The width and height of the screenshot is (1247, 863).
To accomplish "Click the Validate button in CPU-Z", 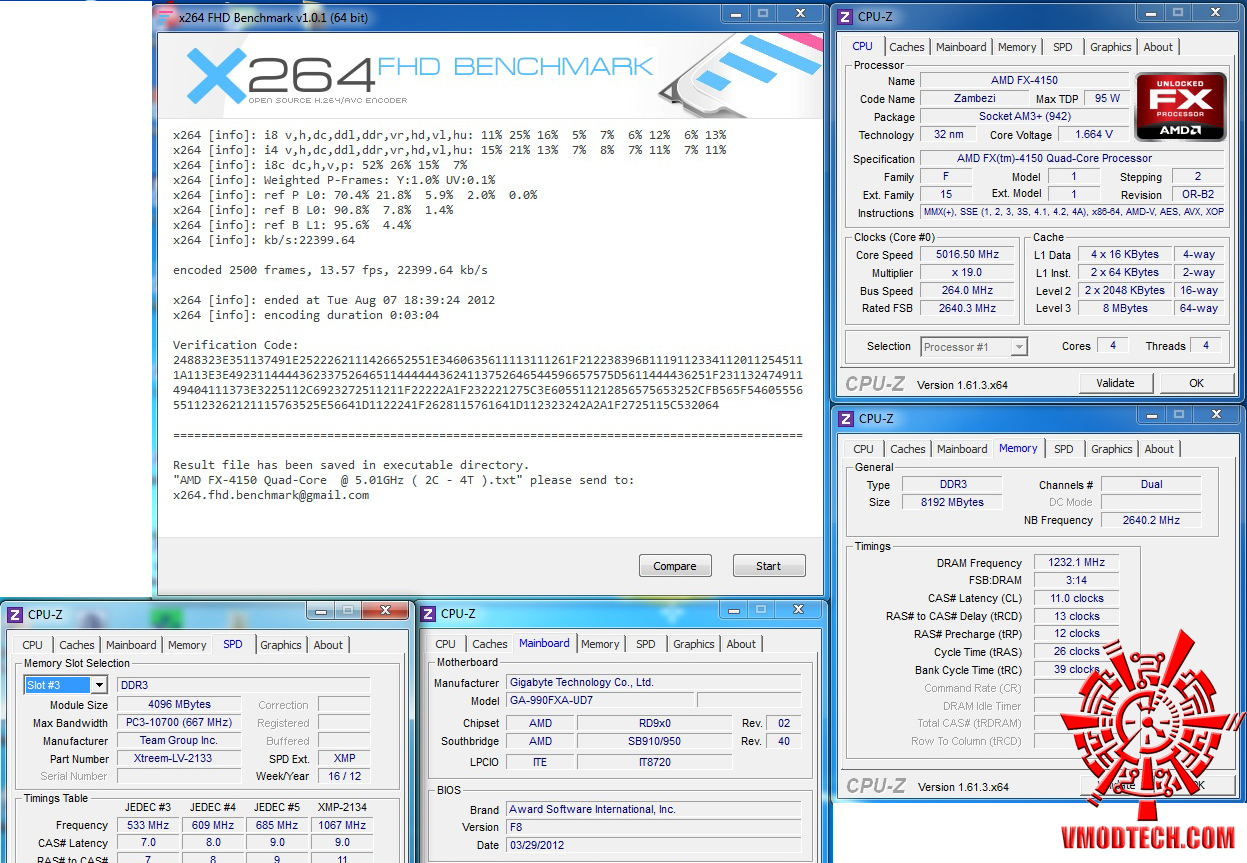I will tap(1116, 382).
